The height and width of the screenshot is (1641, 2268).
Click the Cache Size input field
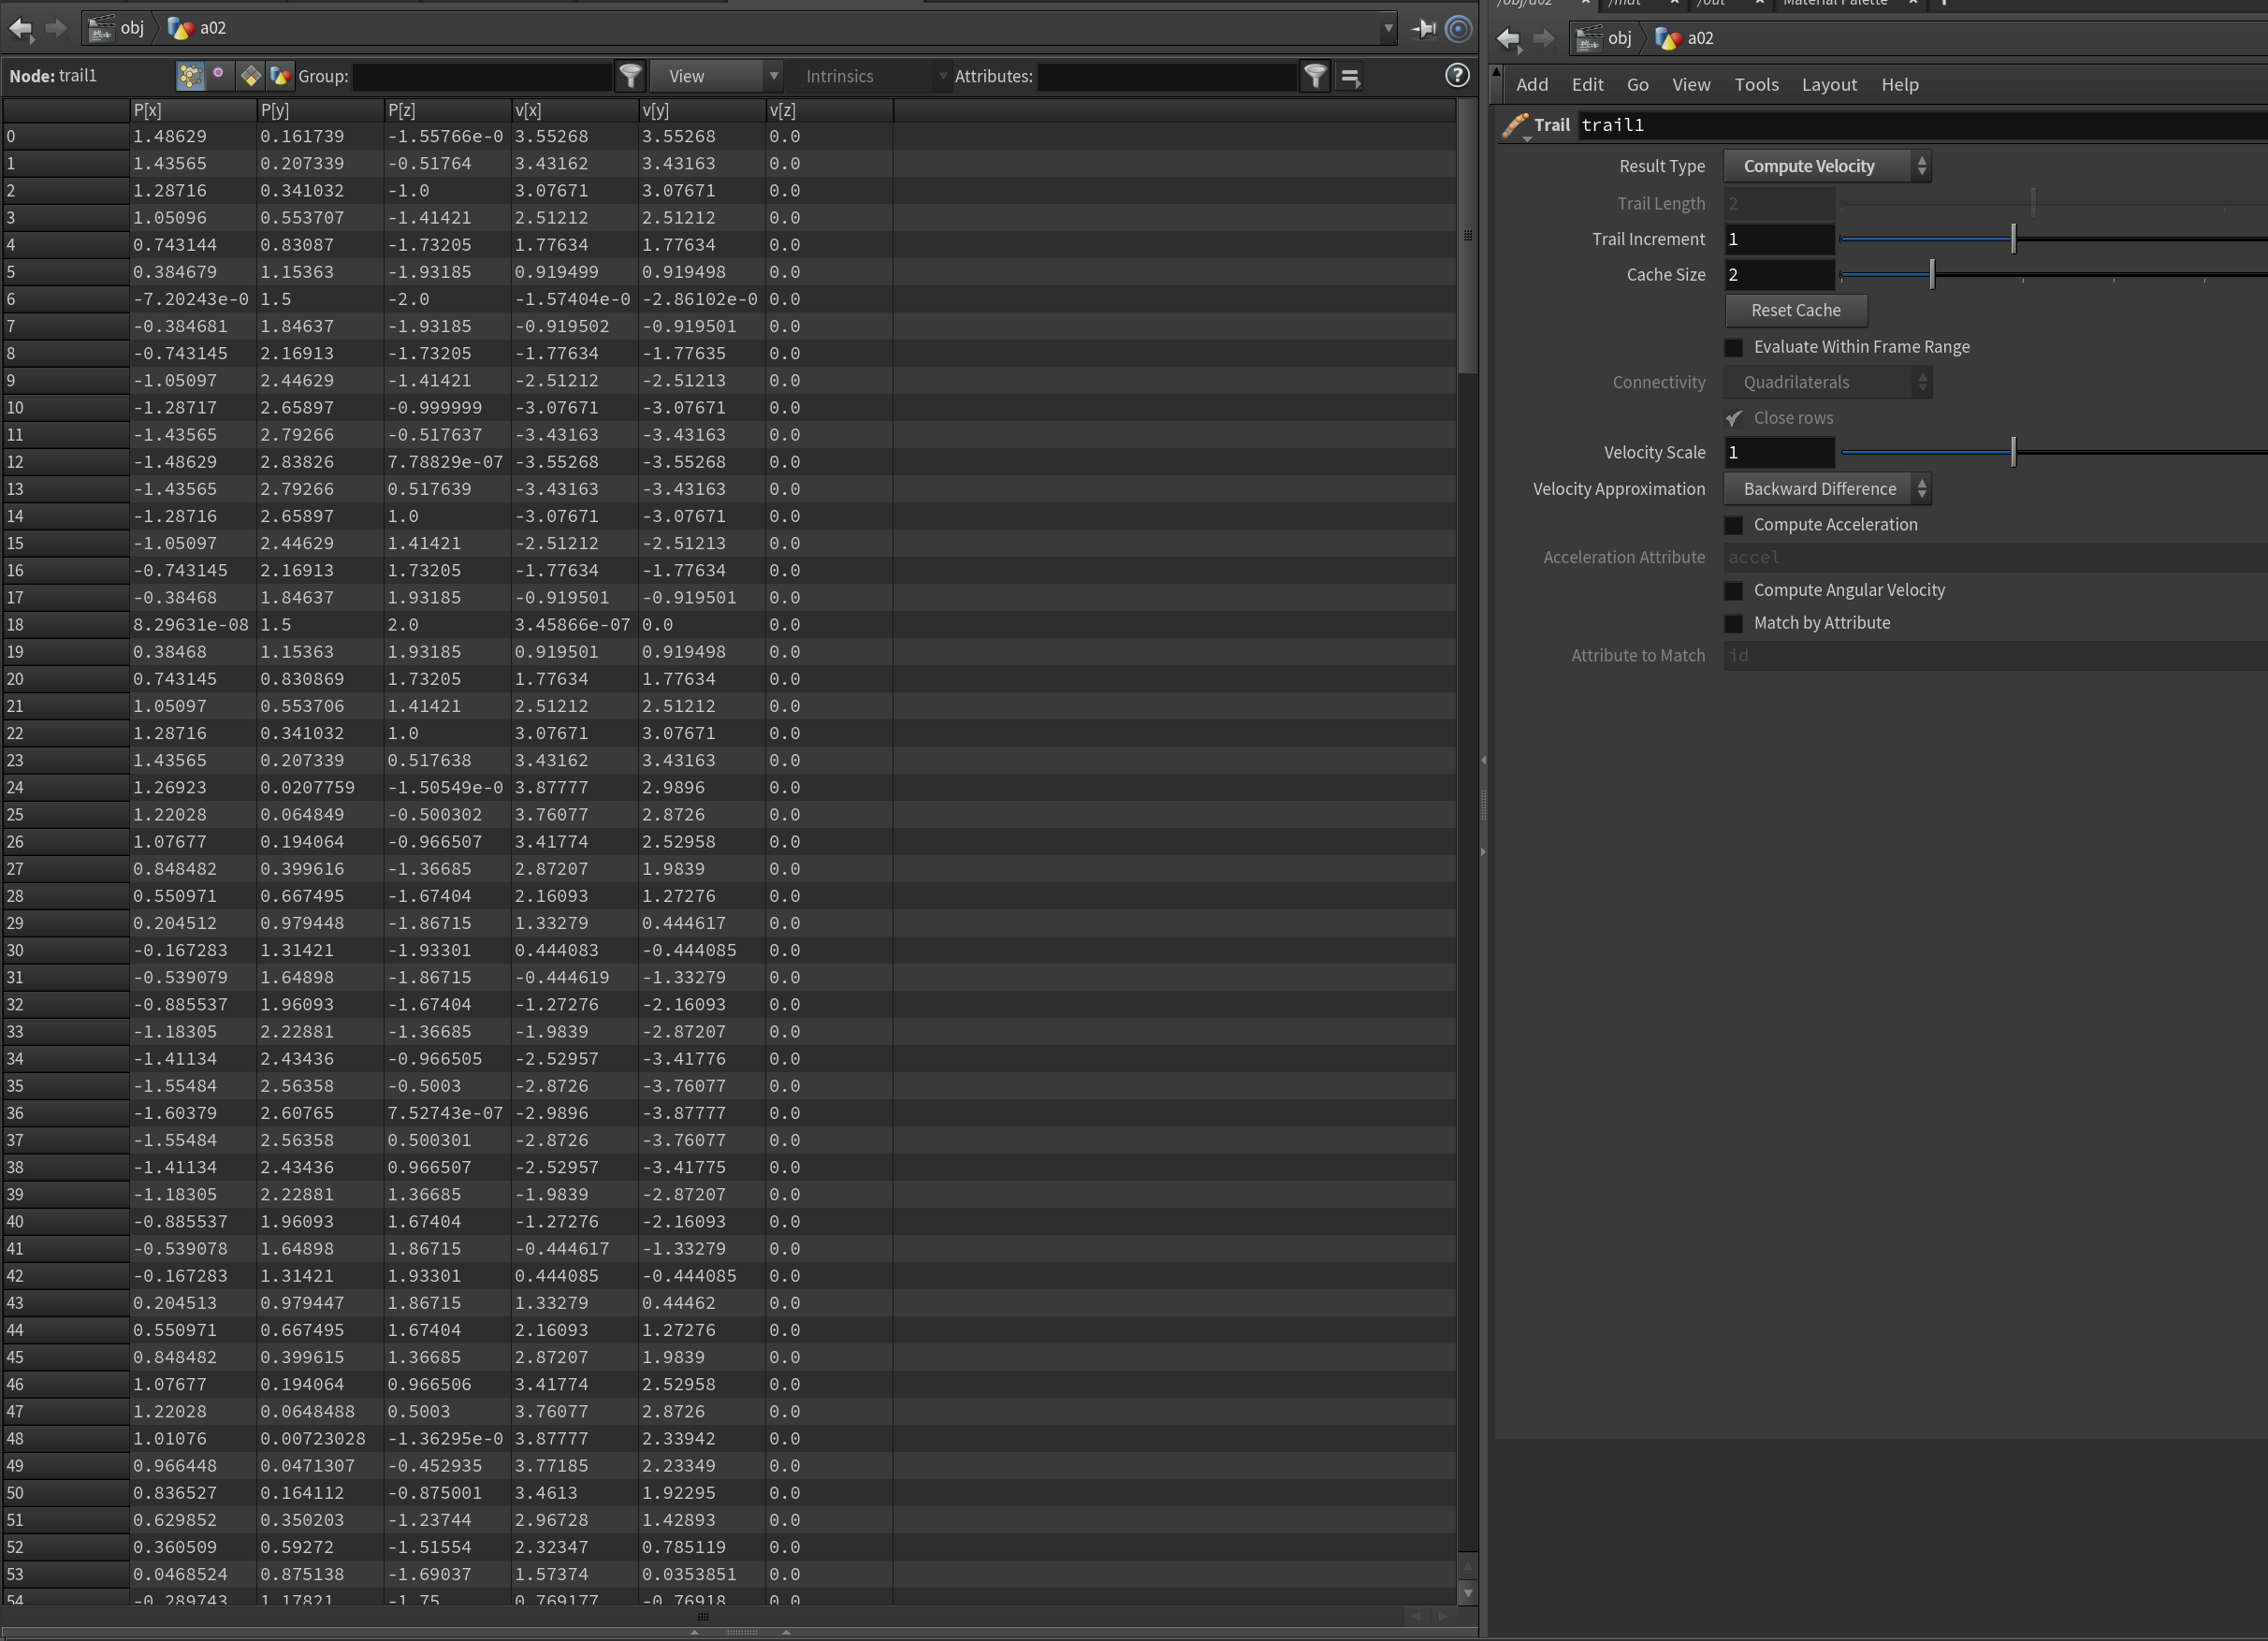pos(1779,275)
